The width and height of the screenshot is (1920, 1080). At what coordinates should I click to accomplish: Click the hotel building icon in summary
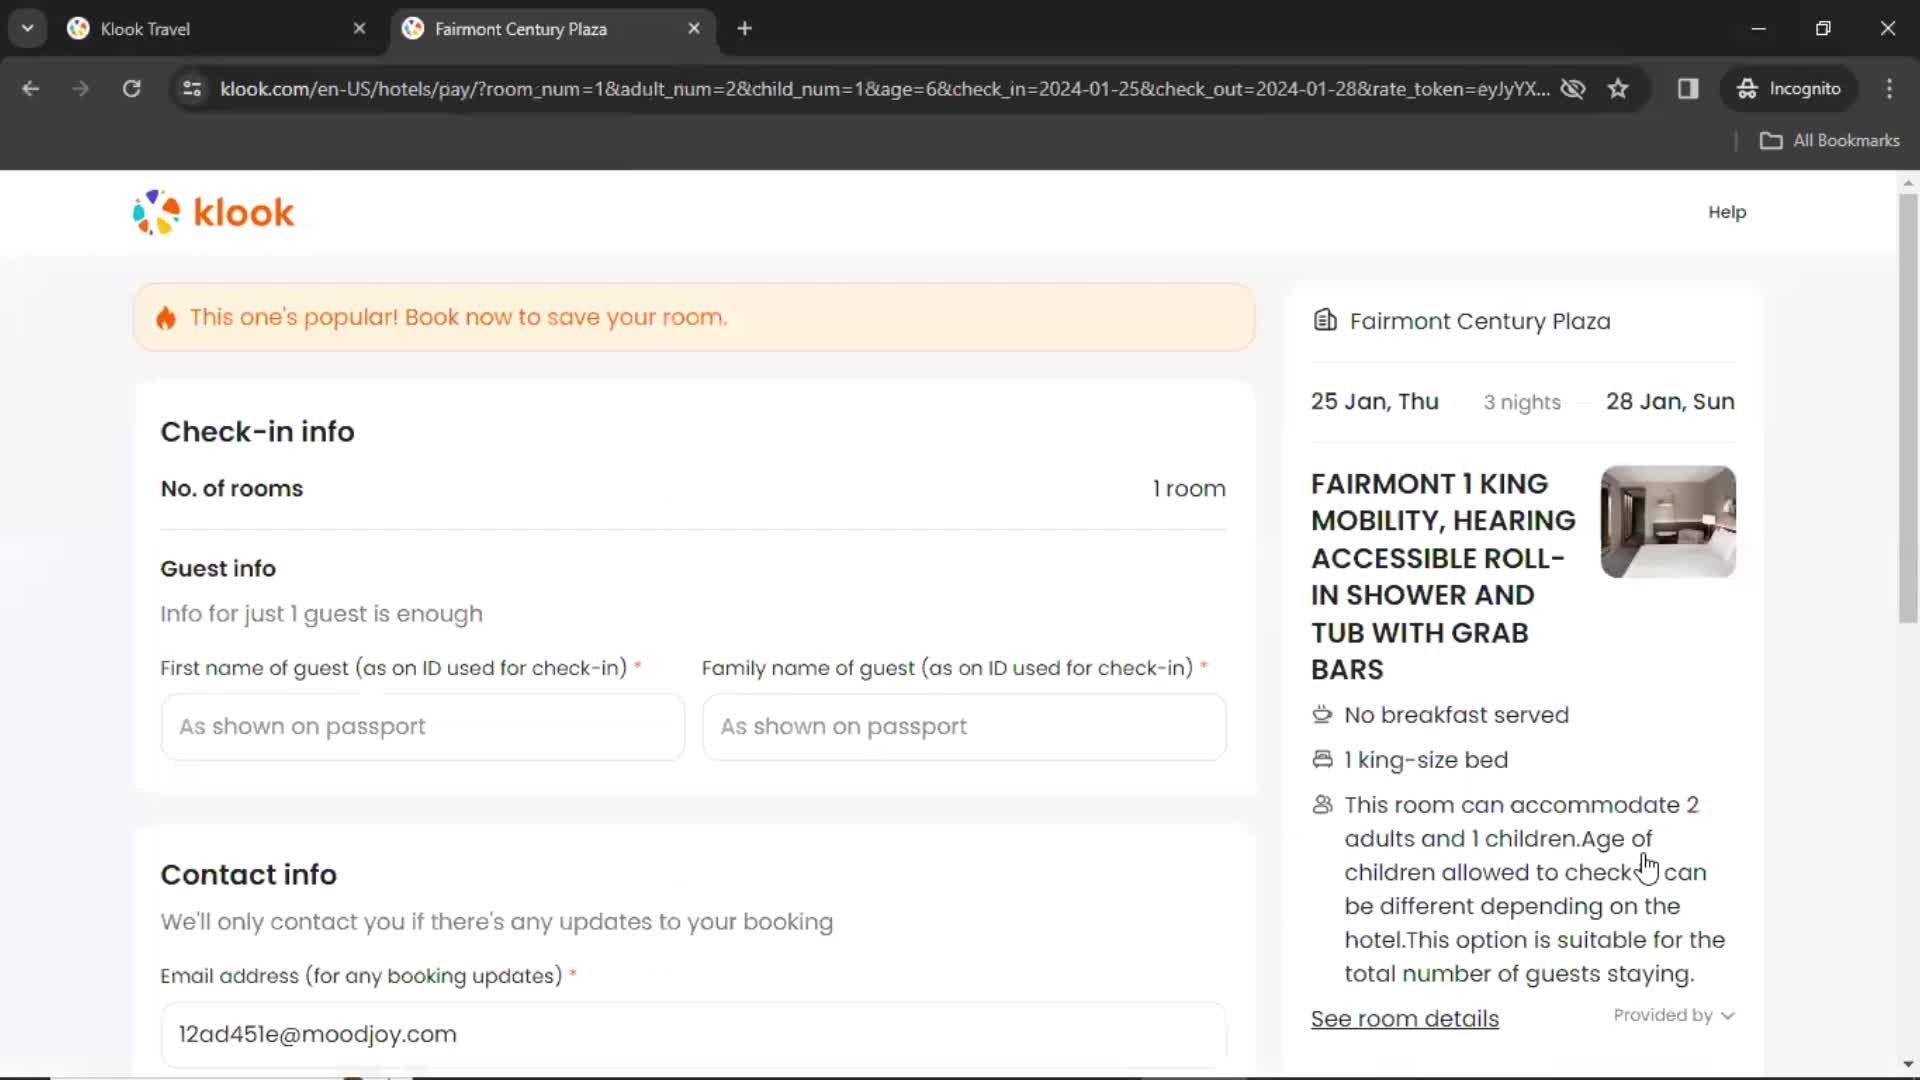tap(1324, 320)
